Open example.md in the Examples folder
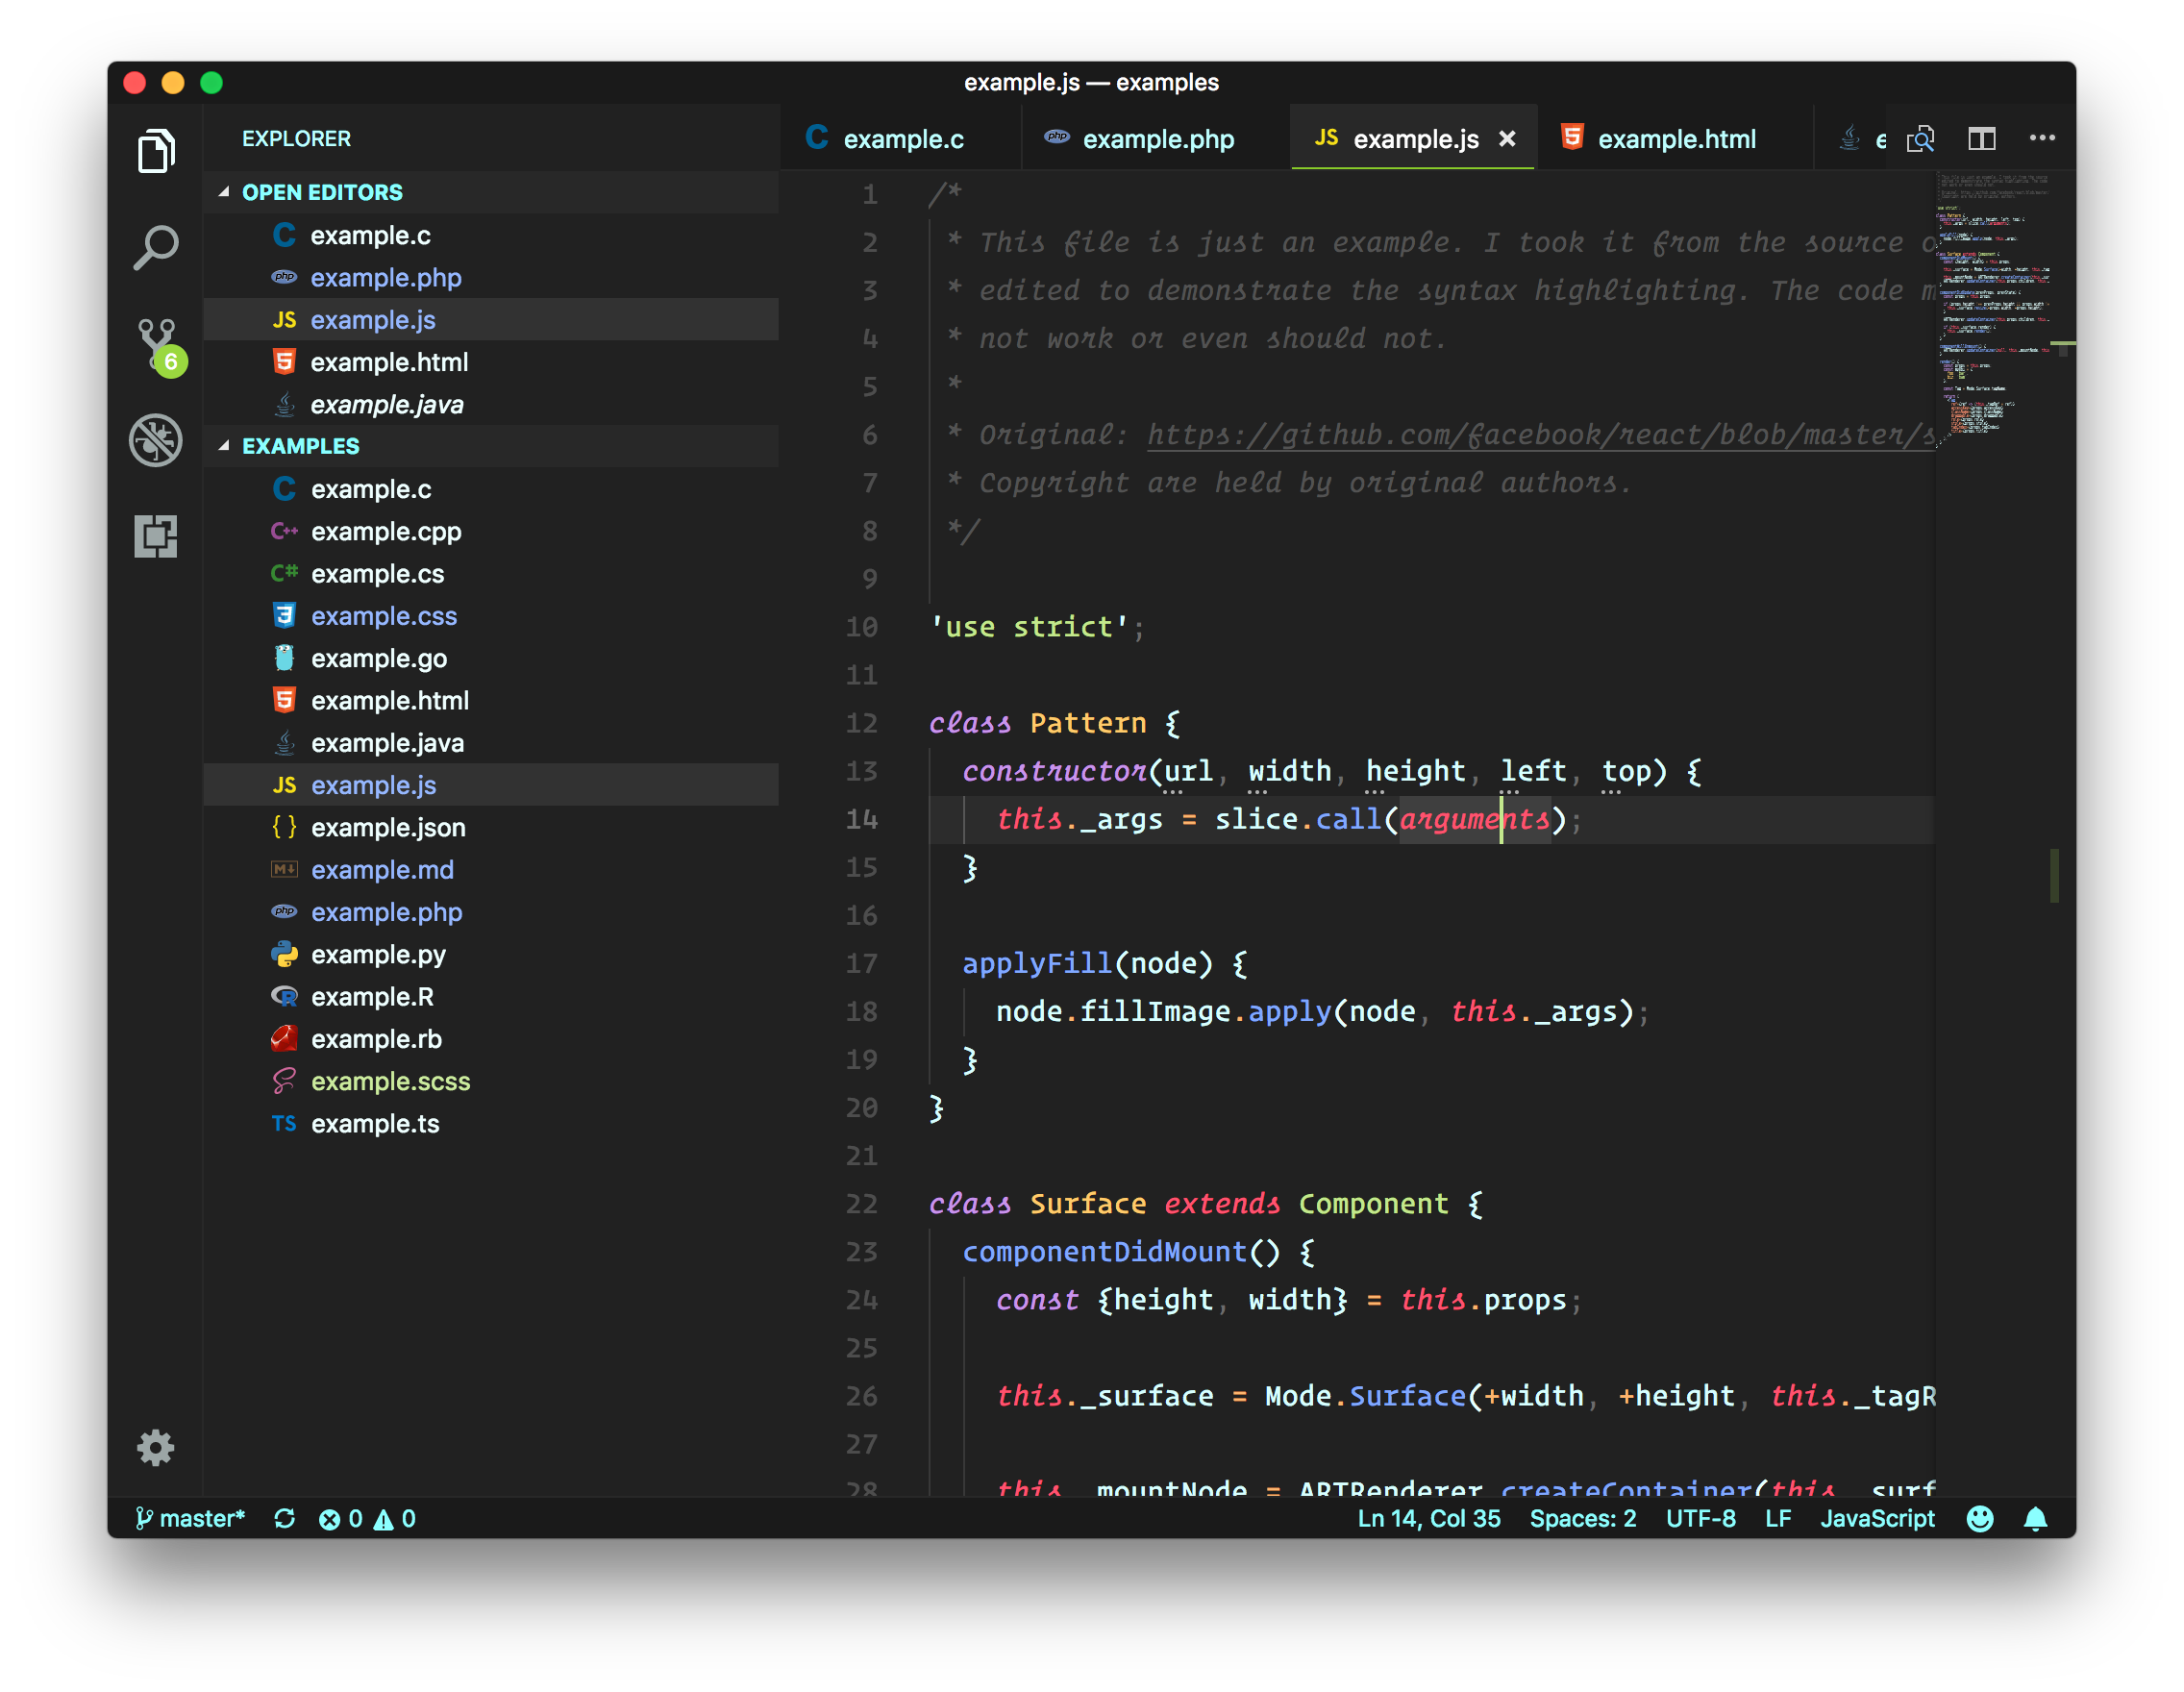2184x1692 pixels. (490, 870)
